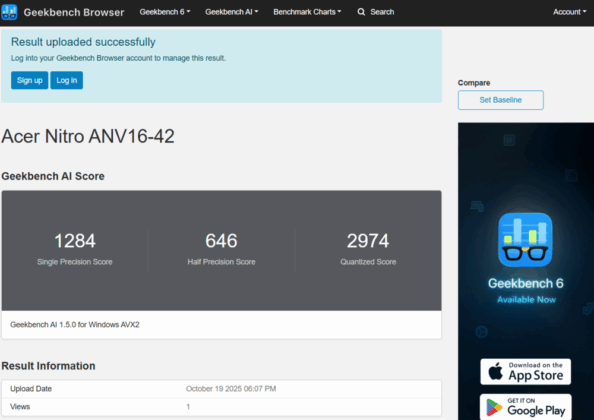Click the Log in button
The image size is (594, 420).
[x=67, y=80]
